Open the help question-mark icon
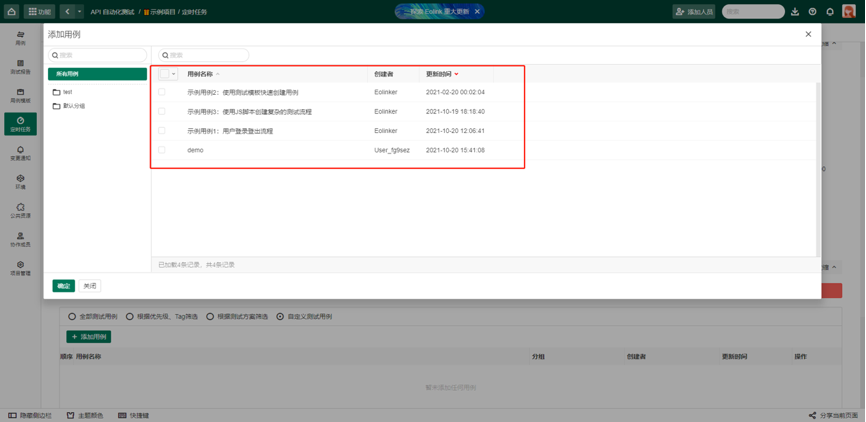The height and width of the screenshot is (422, 866). pyautogui.click(x=812, y=12)
